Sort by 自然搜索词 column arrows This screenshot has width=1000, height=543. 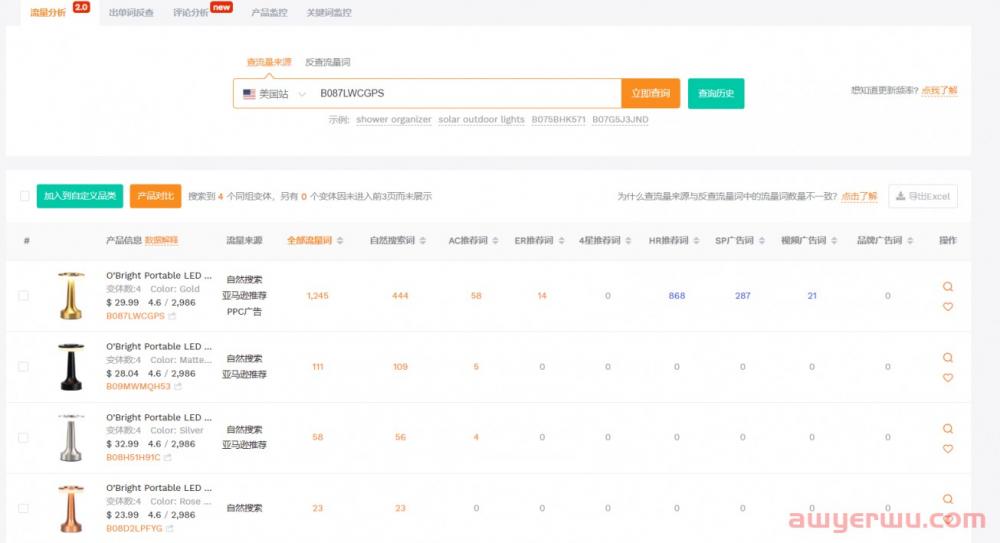(424, 241)
